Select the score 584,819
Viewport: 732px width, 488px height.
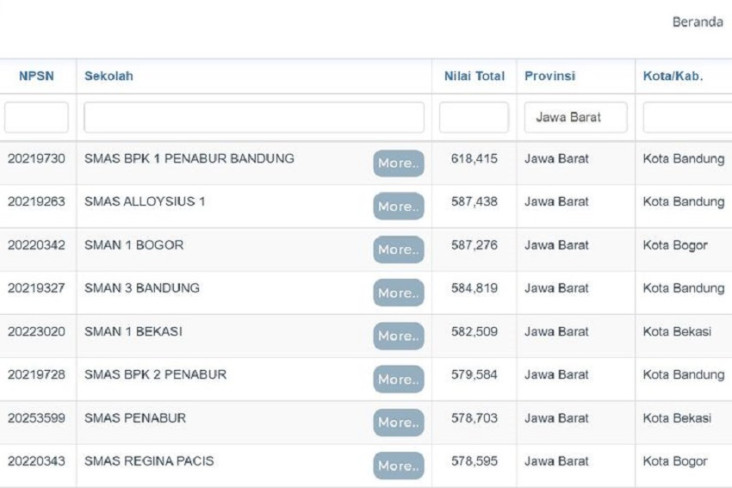point(474,288)
